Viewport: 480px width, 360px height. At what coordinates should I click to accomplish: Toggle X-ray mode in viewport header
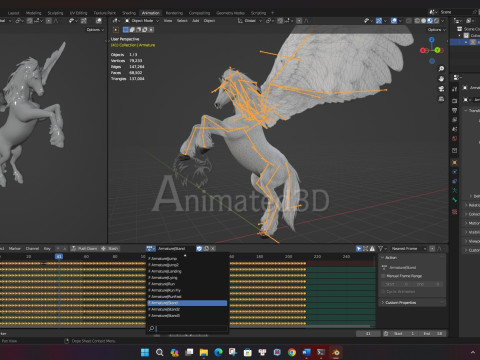coord(409,21)
